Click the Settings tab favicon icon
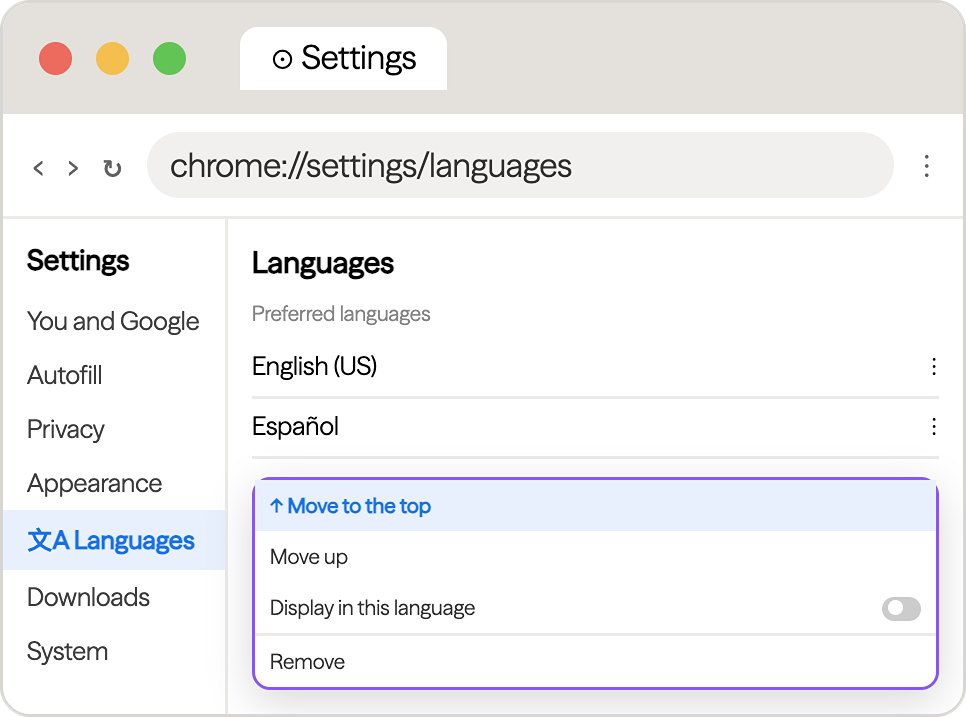966x717 pixels. pyautogui.click(x=282, y=59)
